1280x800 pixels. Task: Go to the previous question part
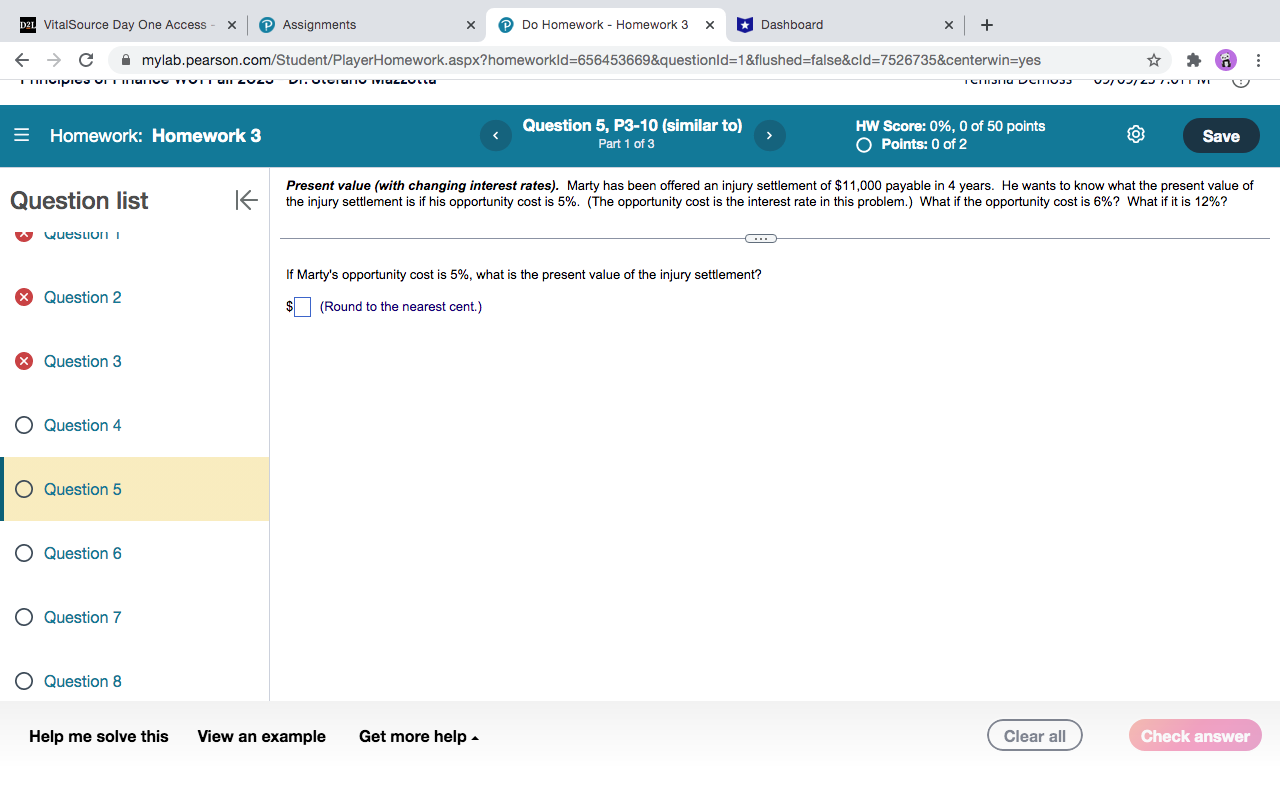495,135
